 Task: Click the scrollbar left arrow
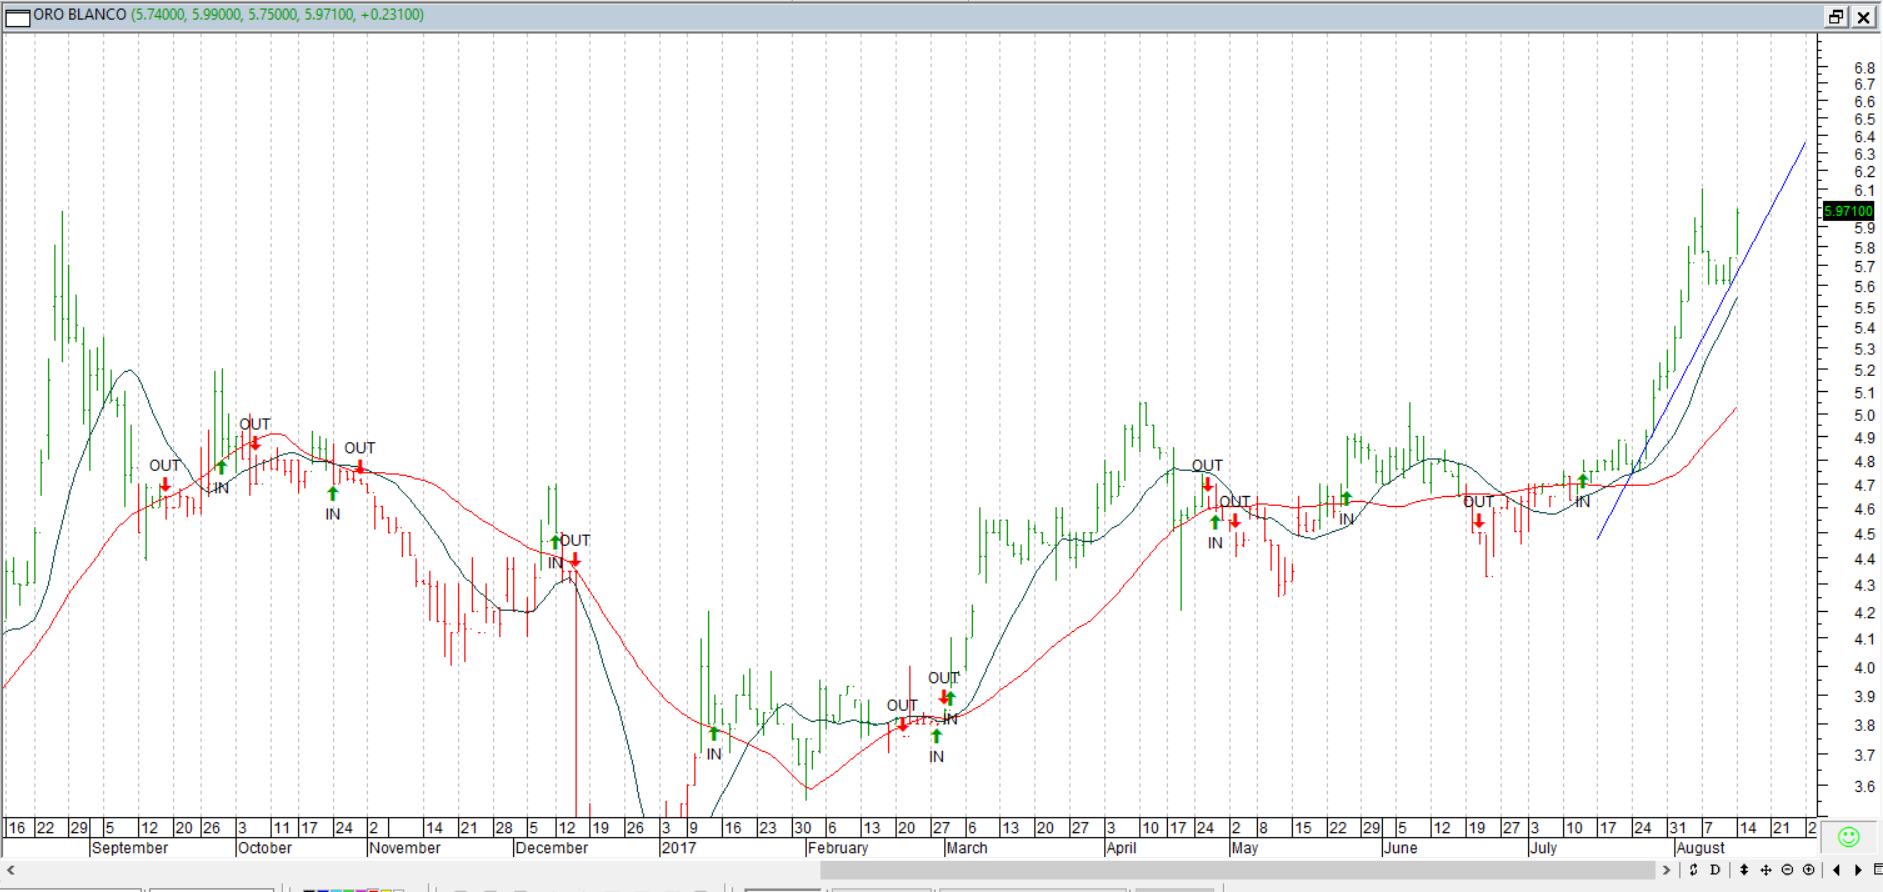pyautogui.click(x=11, y=870)
